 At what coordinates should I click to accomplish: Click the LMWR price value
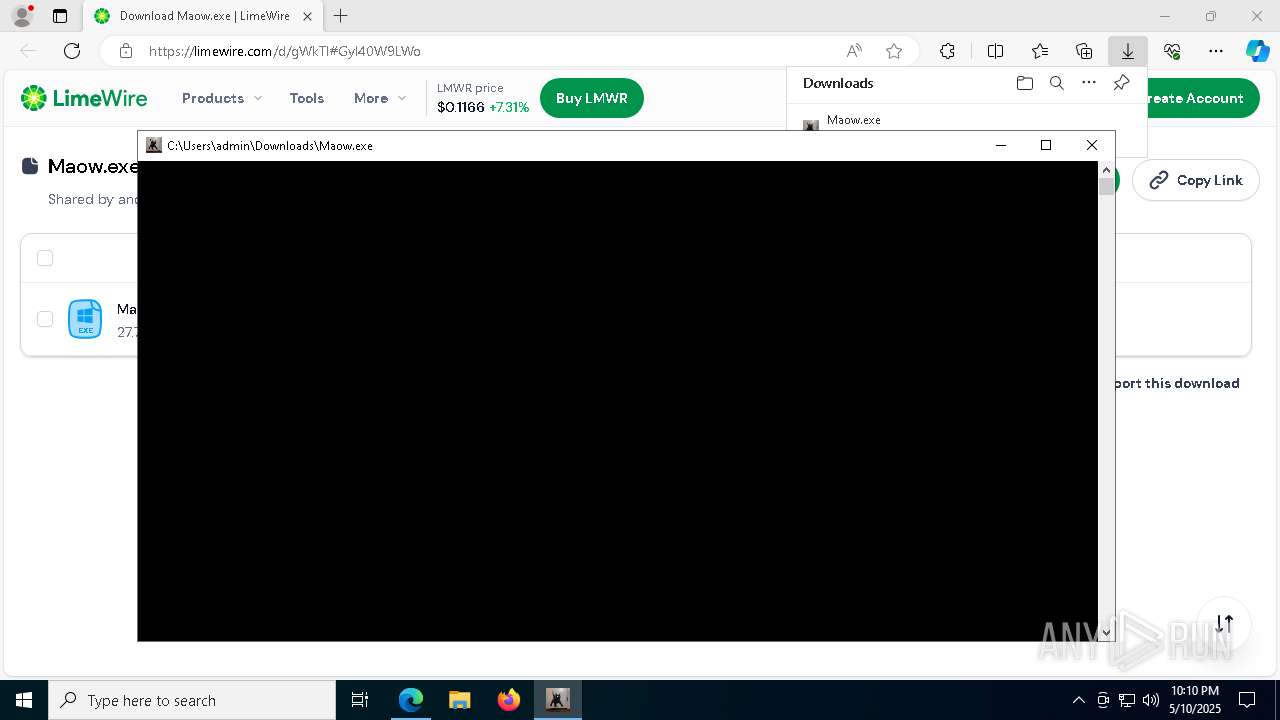[x=461, y=107]
